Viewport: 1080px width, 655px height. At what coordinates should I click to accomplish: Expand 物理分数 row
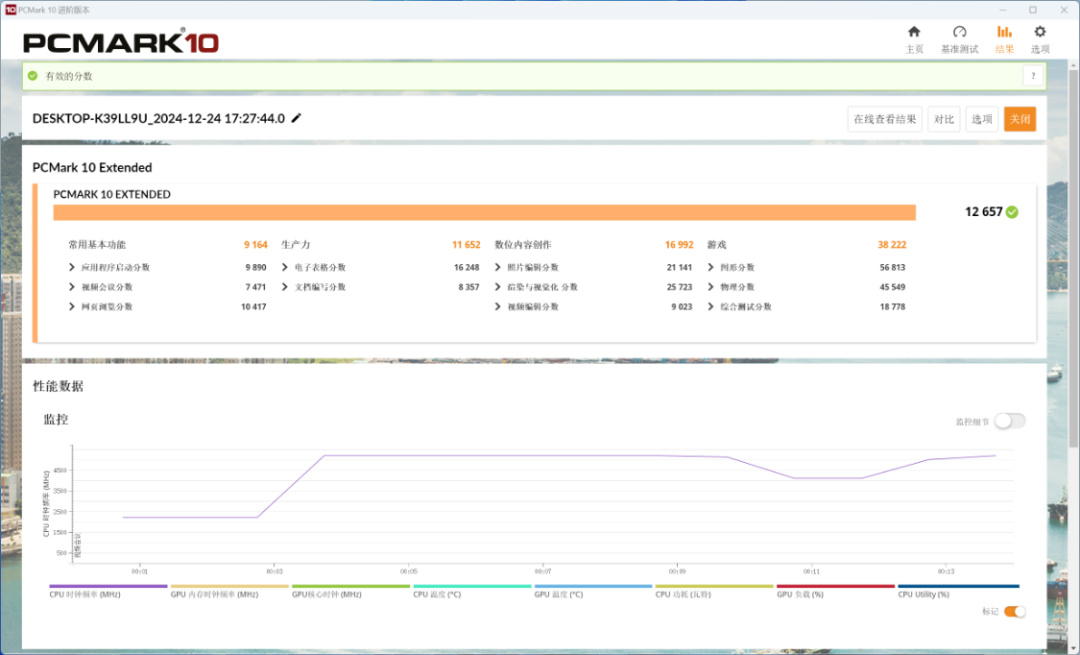click(710, 287)
